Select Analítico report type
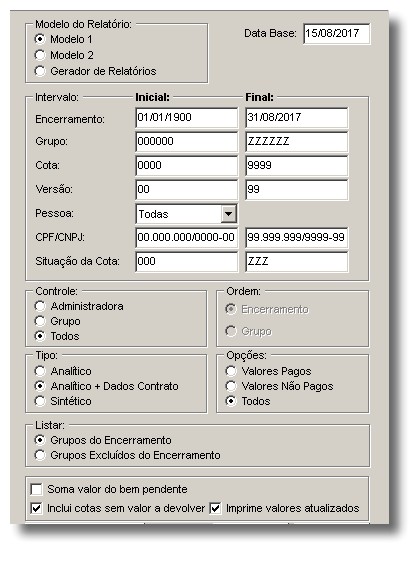 (40, 371)
